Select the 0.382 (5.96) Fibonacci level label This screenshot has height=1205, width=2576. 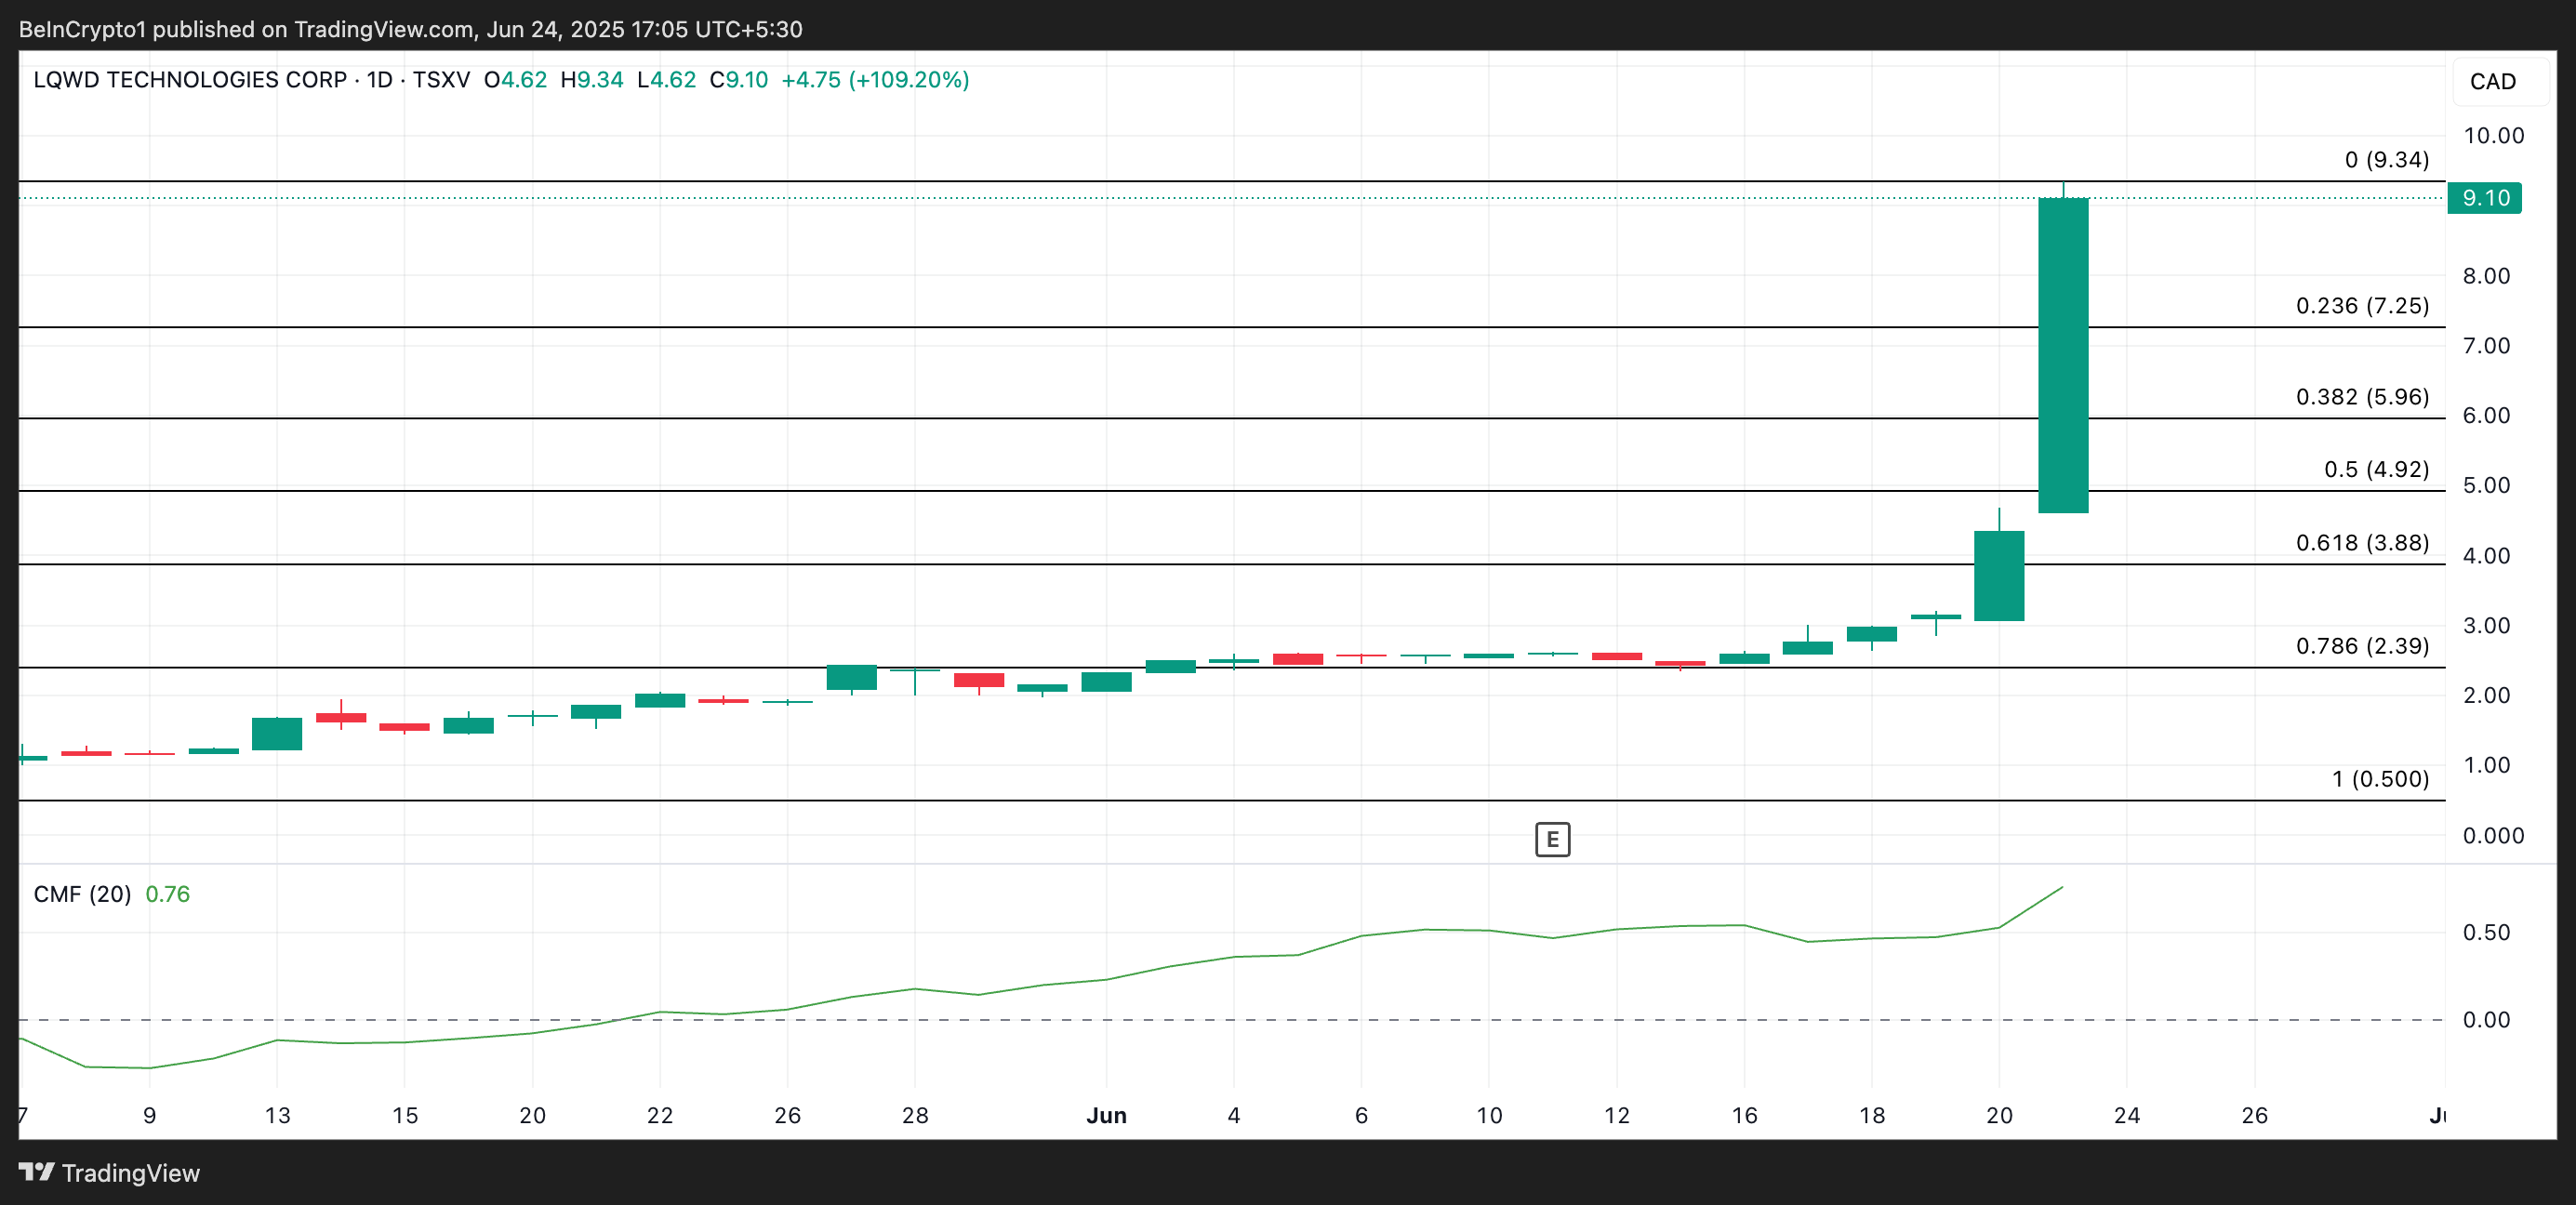[x=2361, y=397]
